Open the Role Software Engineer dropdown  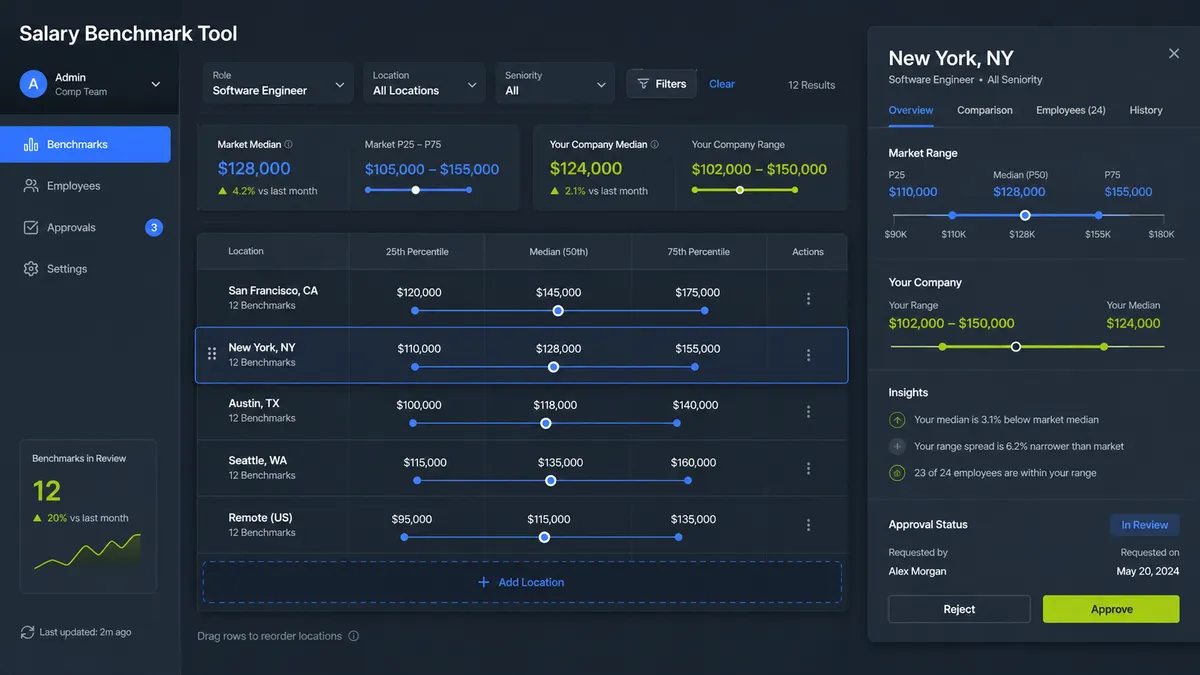(x=277, y=83)
